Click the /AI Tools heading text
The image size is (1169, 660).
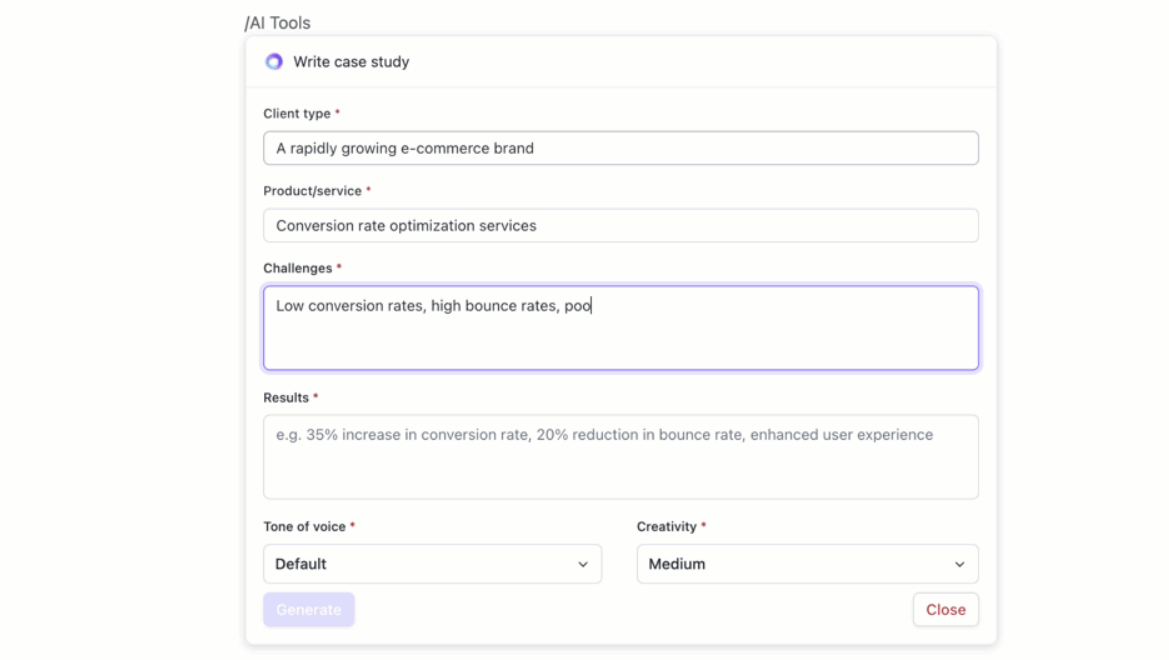(277, 23)
